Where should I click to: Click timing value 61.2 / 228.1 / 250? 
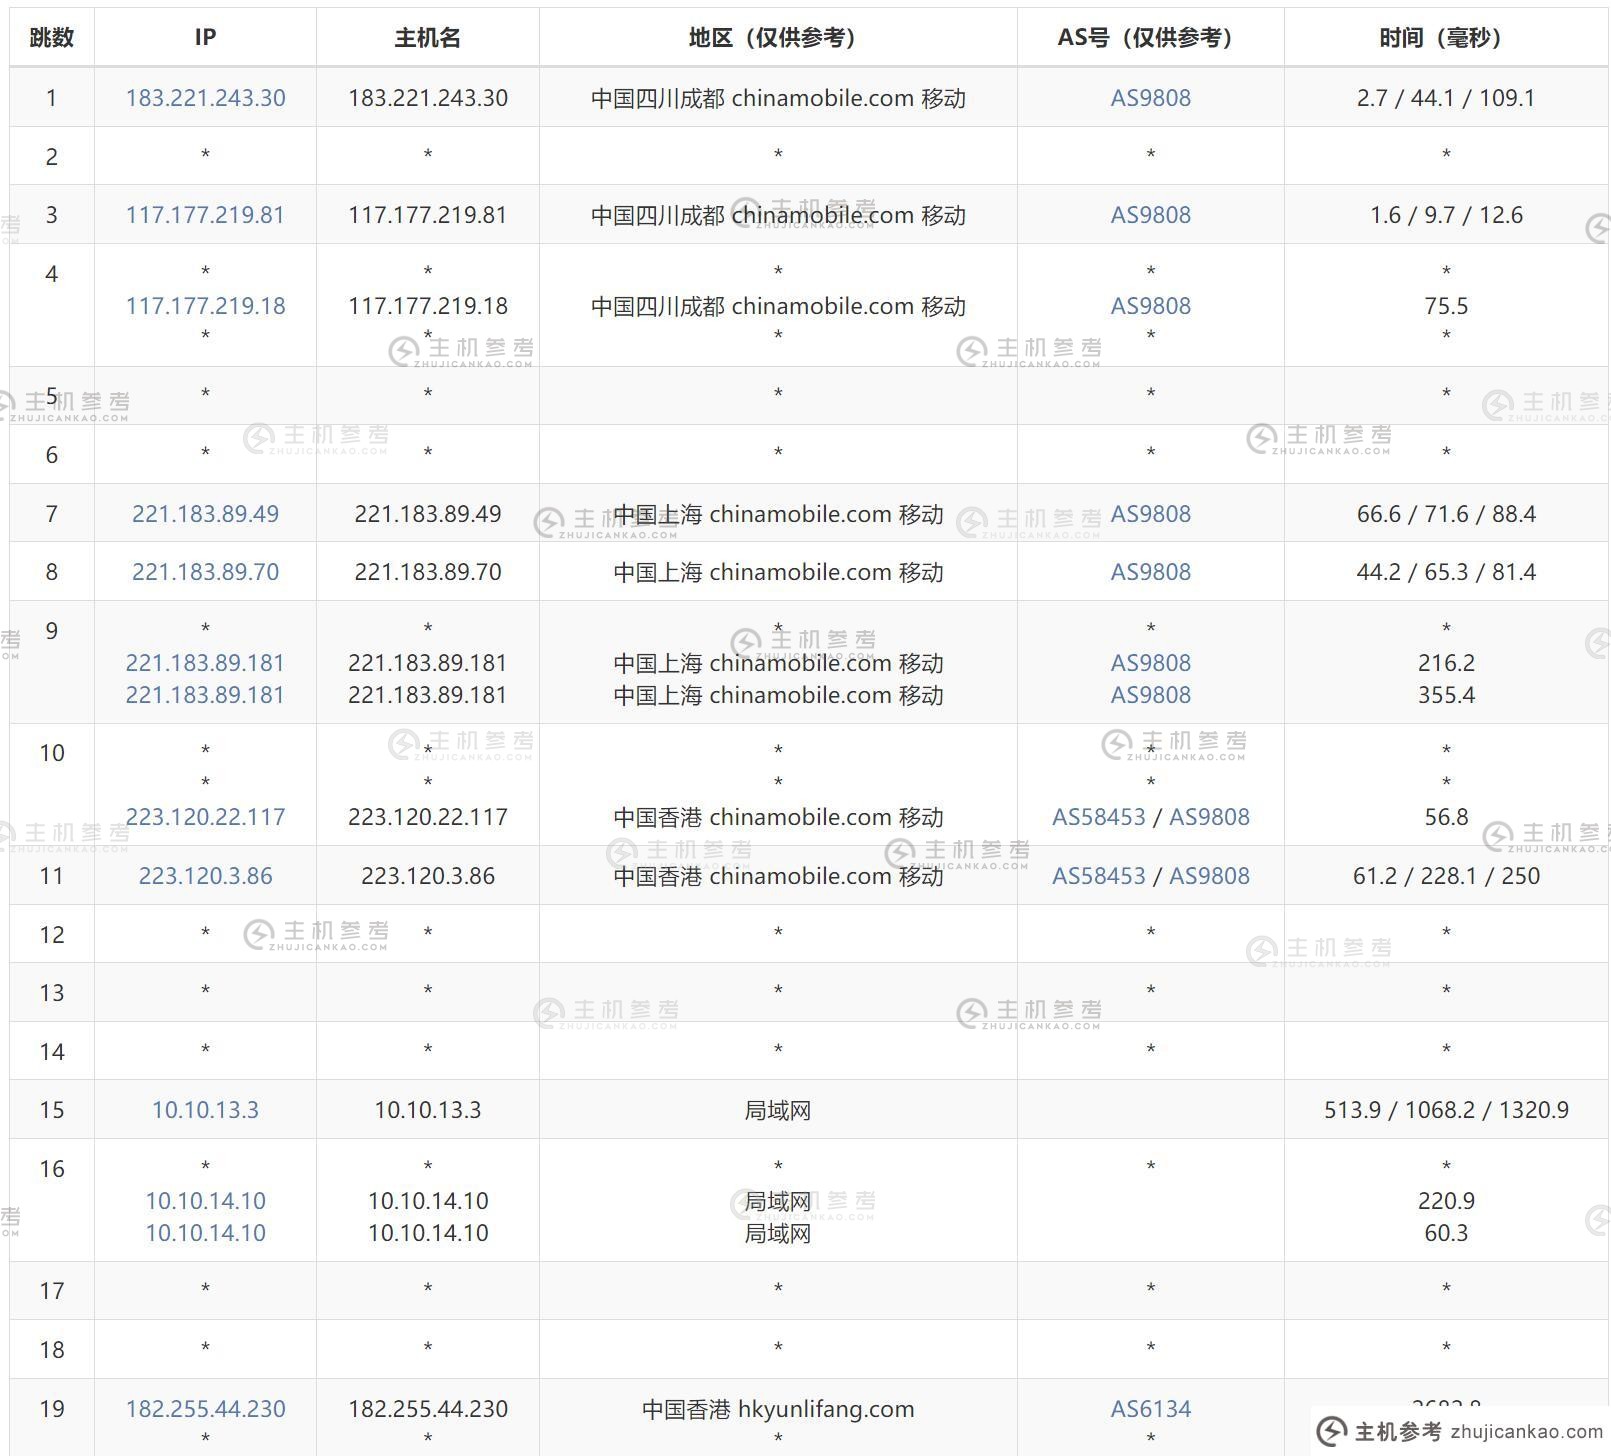point(1446,876)
